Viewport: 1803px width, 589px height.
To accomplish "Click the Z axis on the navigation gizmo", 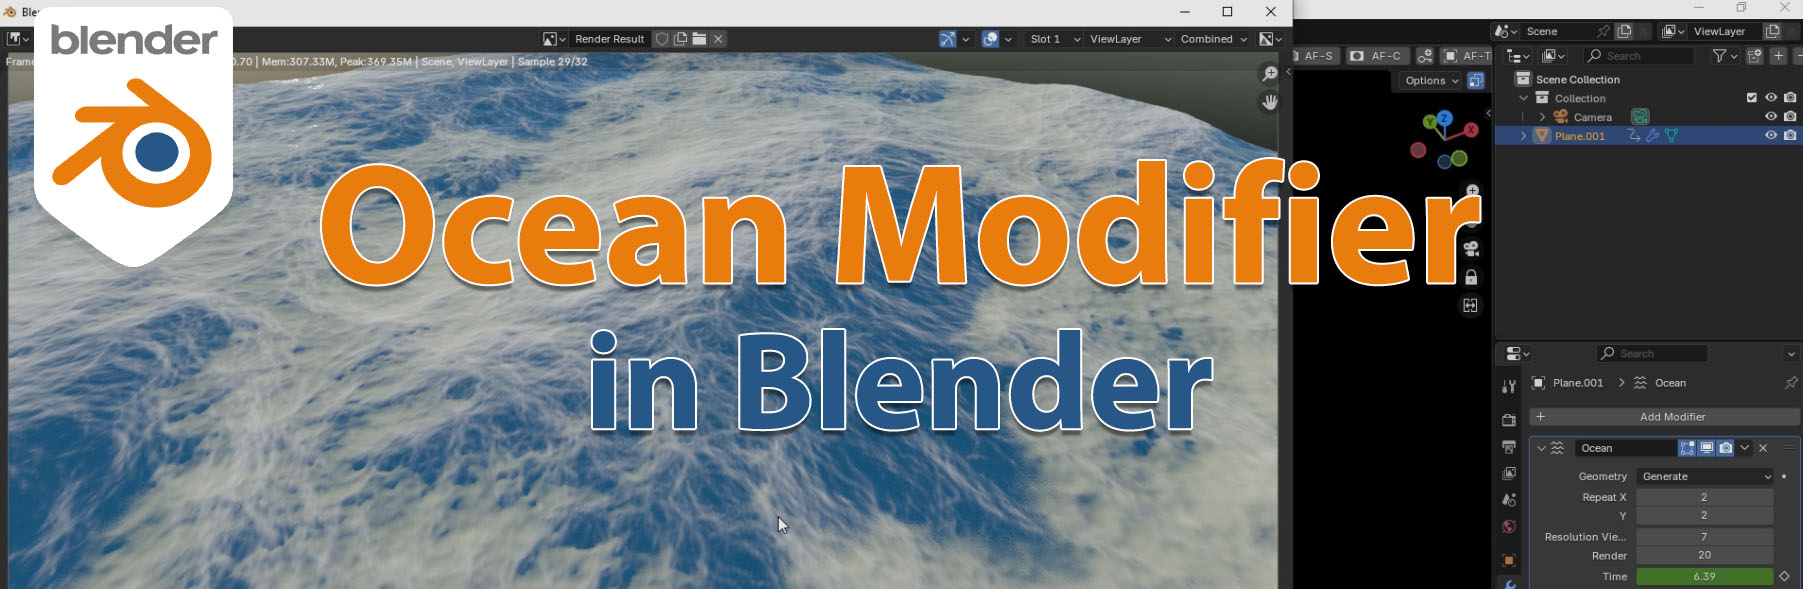I will click(x=1444, y=118).
